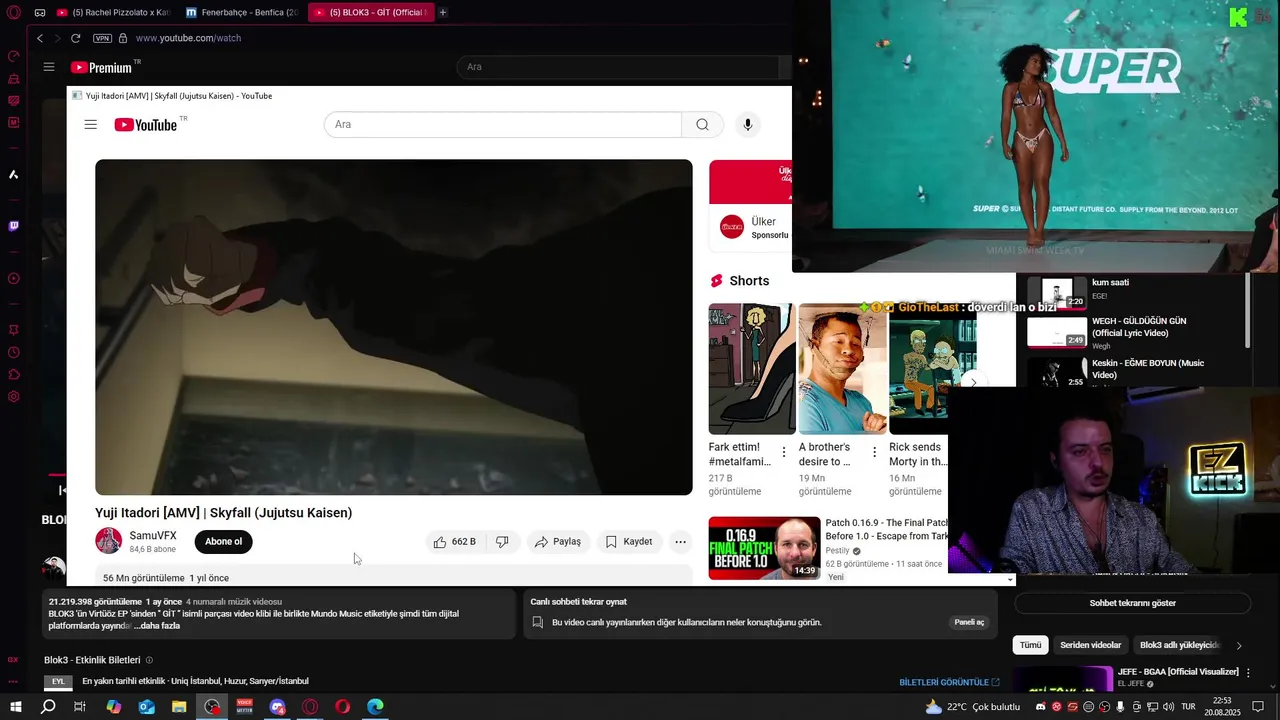Reload the page with the refresh icon

[75, 38]
